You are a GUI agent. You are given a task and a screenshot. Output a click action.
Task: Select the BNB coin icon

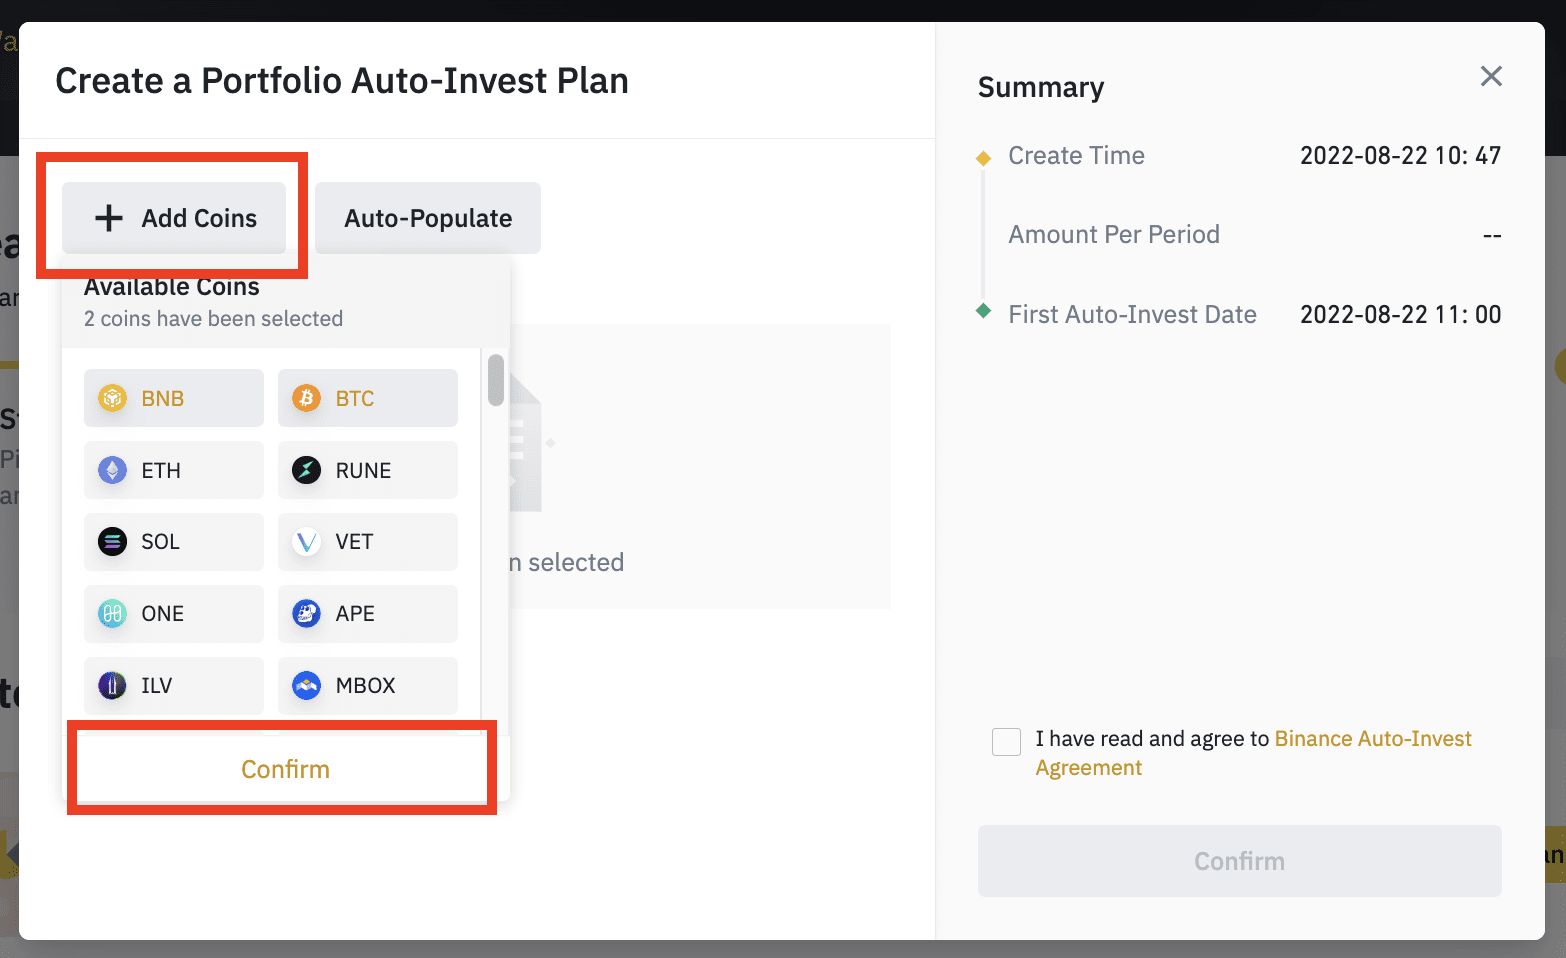pos(113,398)
